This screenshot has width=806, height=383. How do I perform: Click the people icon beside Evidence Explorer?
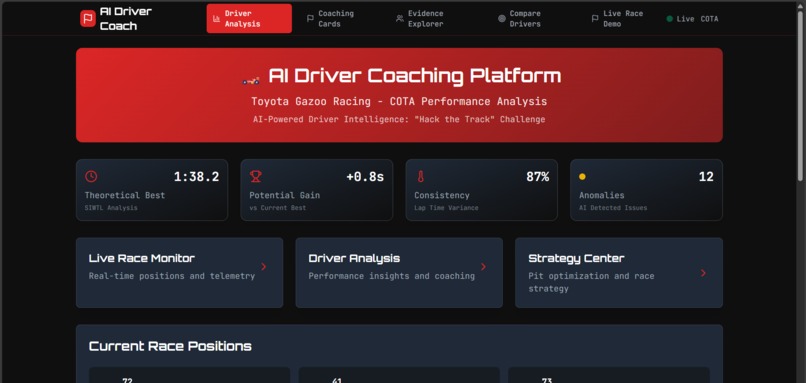click(399, 19)
